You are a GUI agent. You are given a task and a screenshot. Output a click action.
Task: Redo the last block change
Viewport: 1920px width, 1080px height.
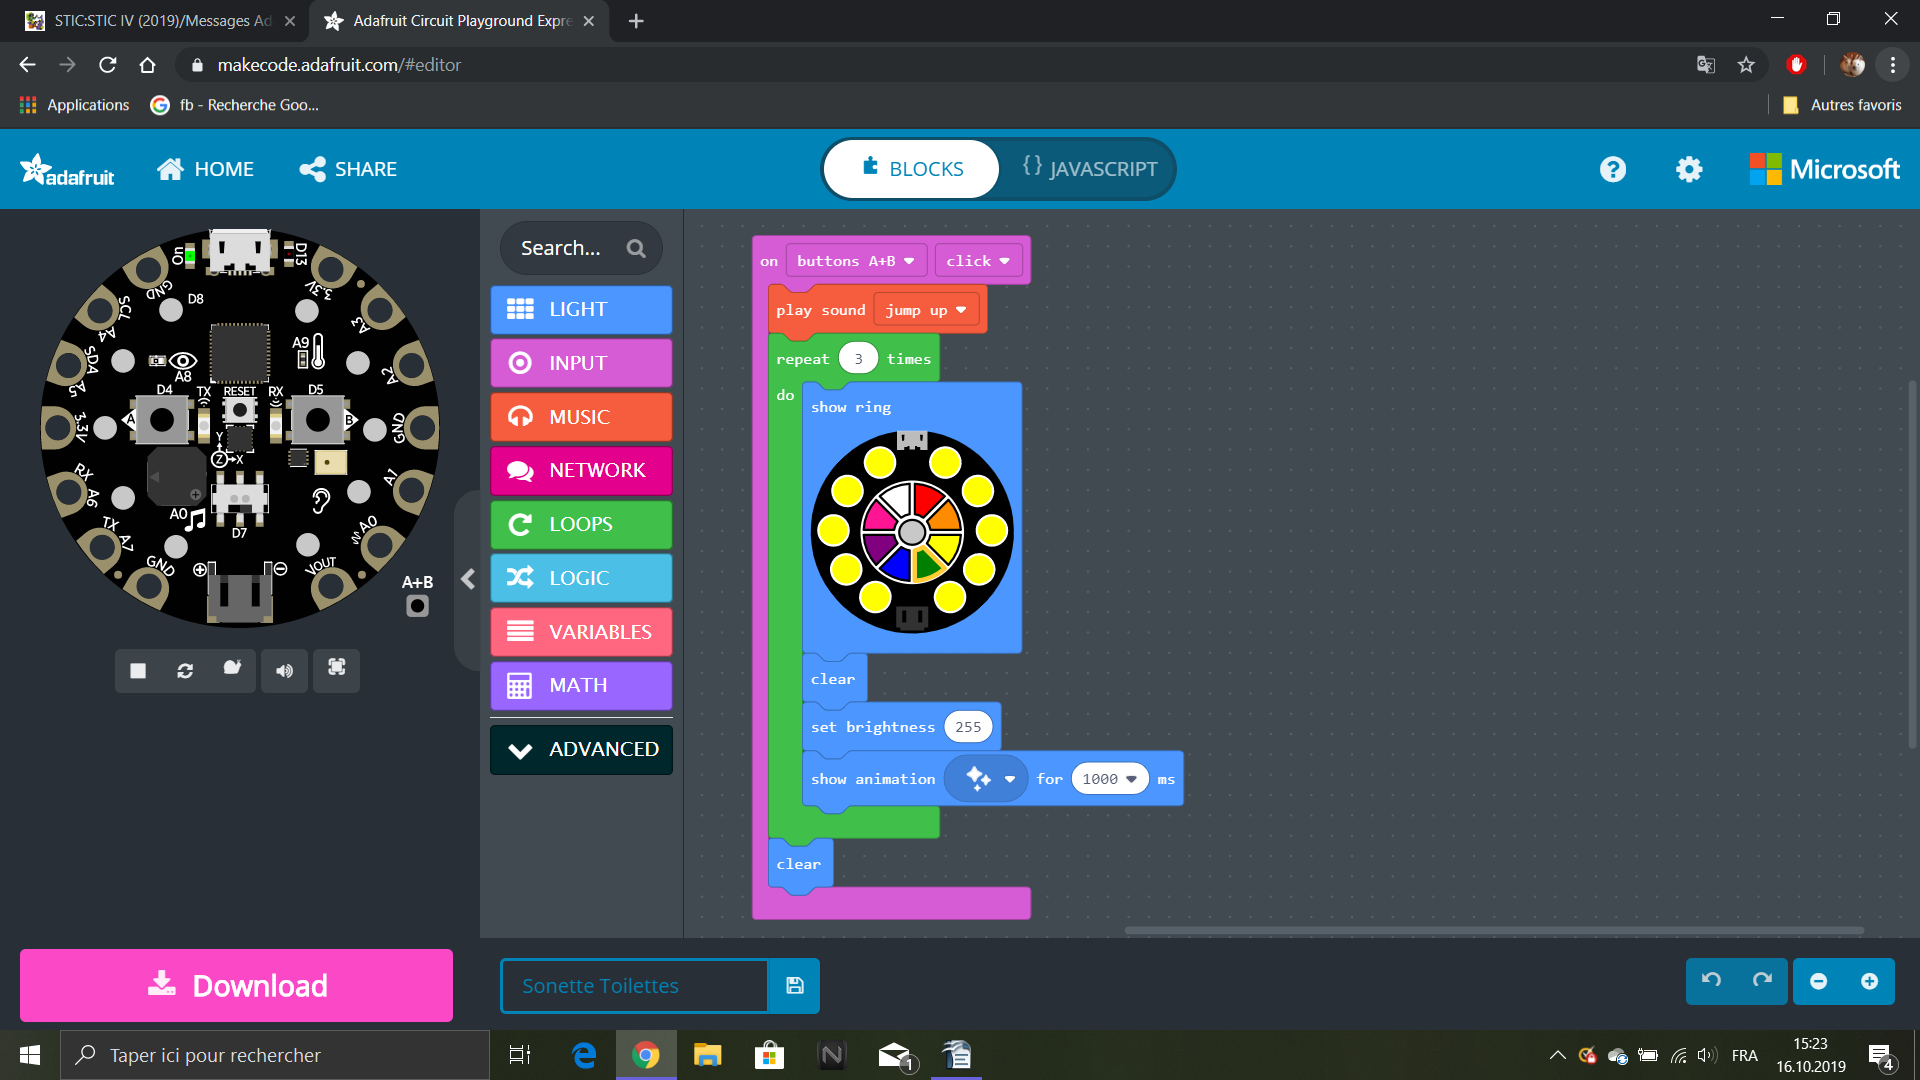click(1762, 981)
